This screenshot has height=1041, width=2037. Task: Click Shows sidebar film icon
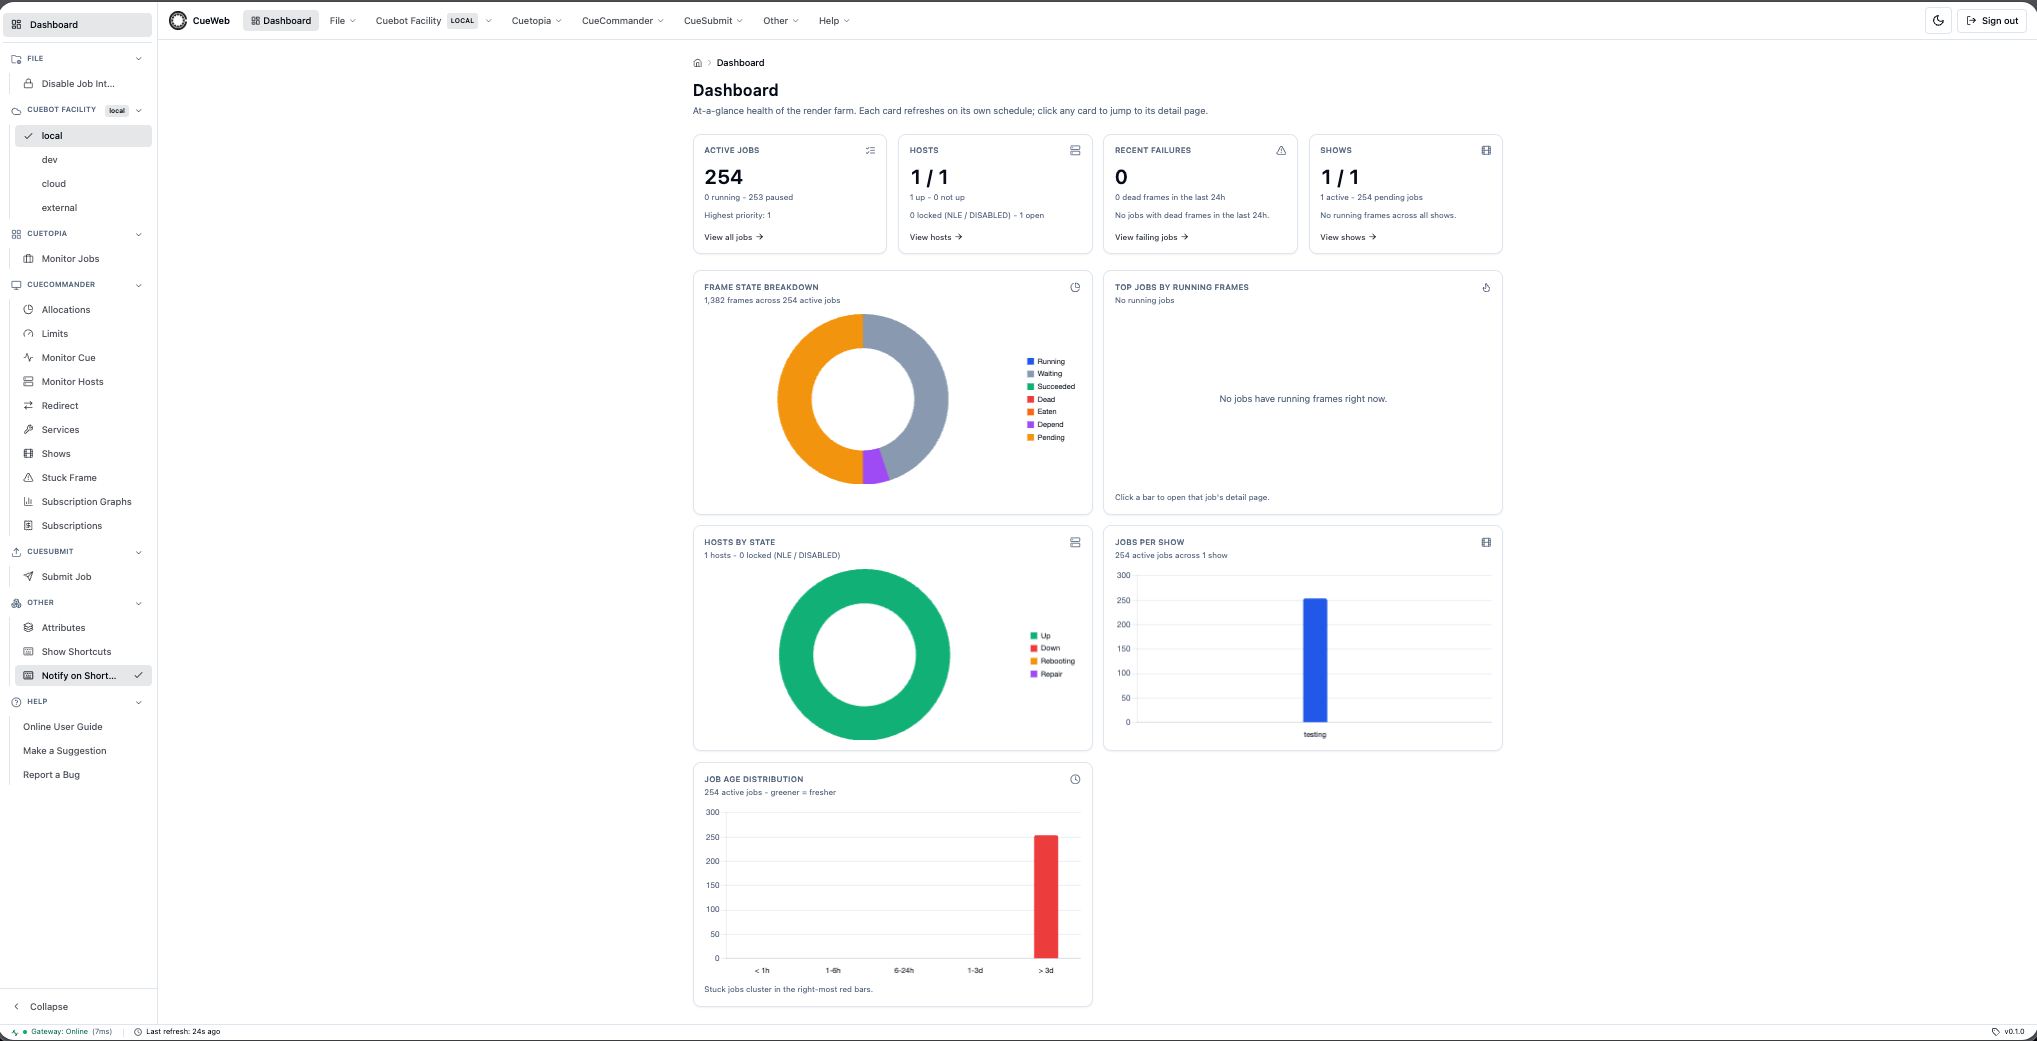tap(29, 454)
